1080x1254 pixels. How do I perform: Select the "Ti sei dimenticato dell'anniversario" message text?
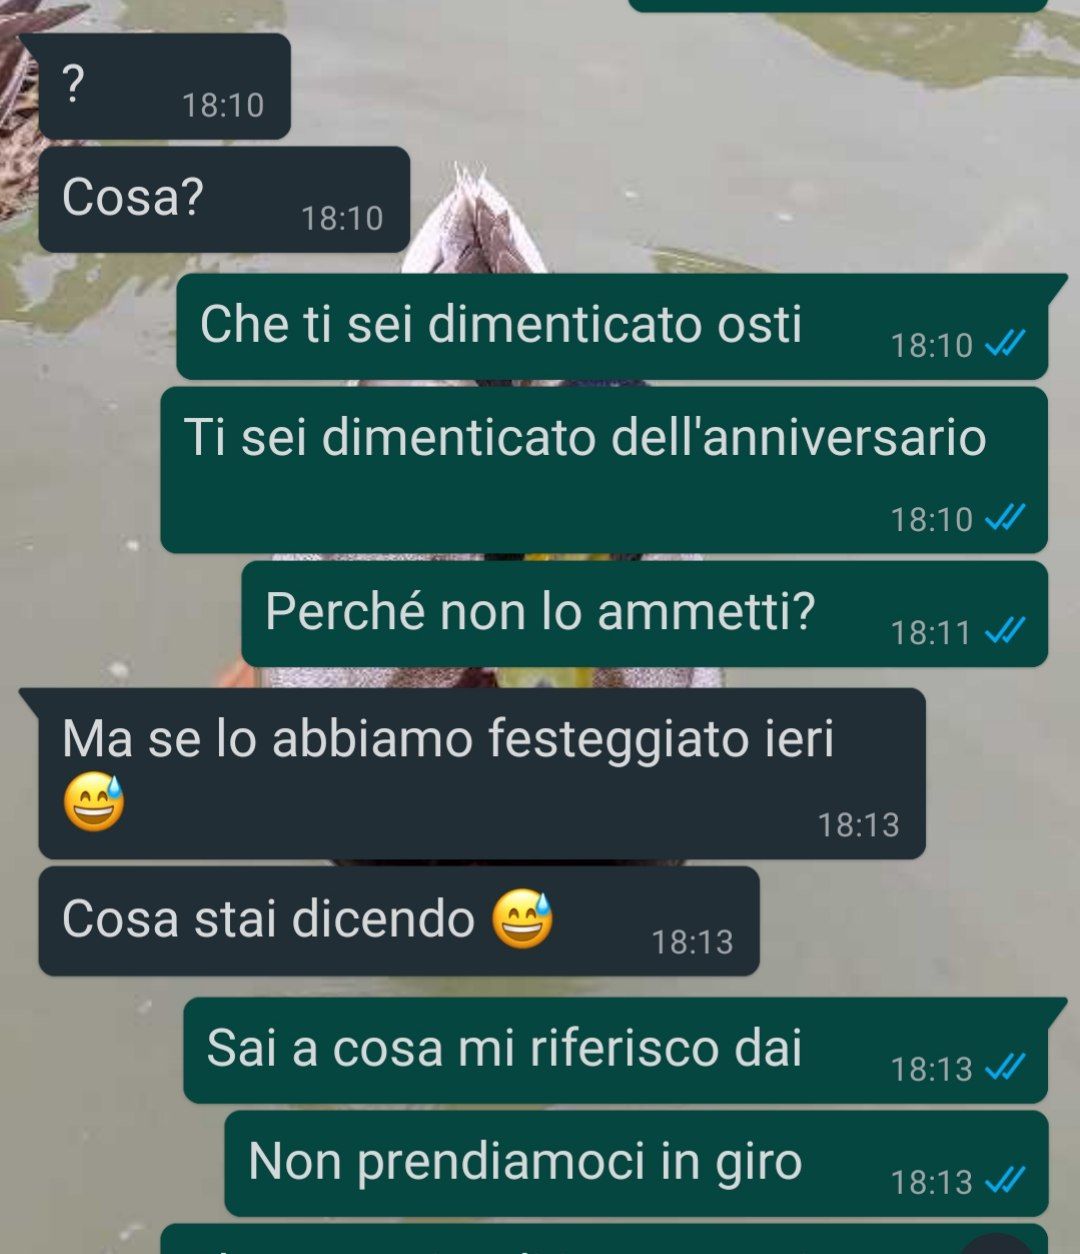click(585, 438)
